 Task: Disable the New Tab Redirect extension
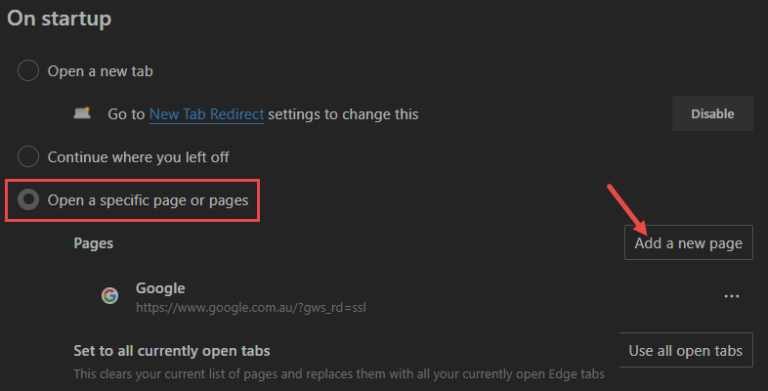[712, 114]
